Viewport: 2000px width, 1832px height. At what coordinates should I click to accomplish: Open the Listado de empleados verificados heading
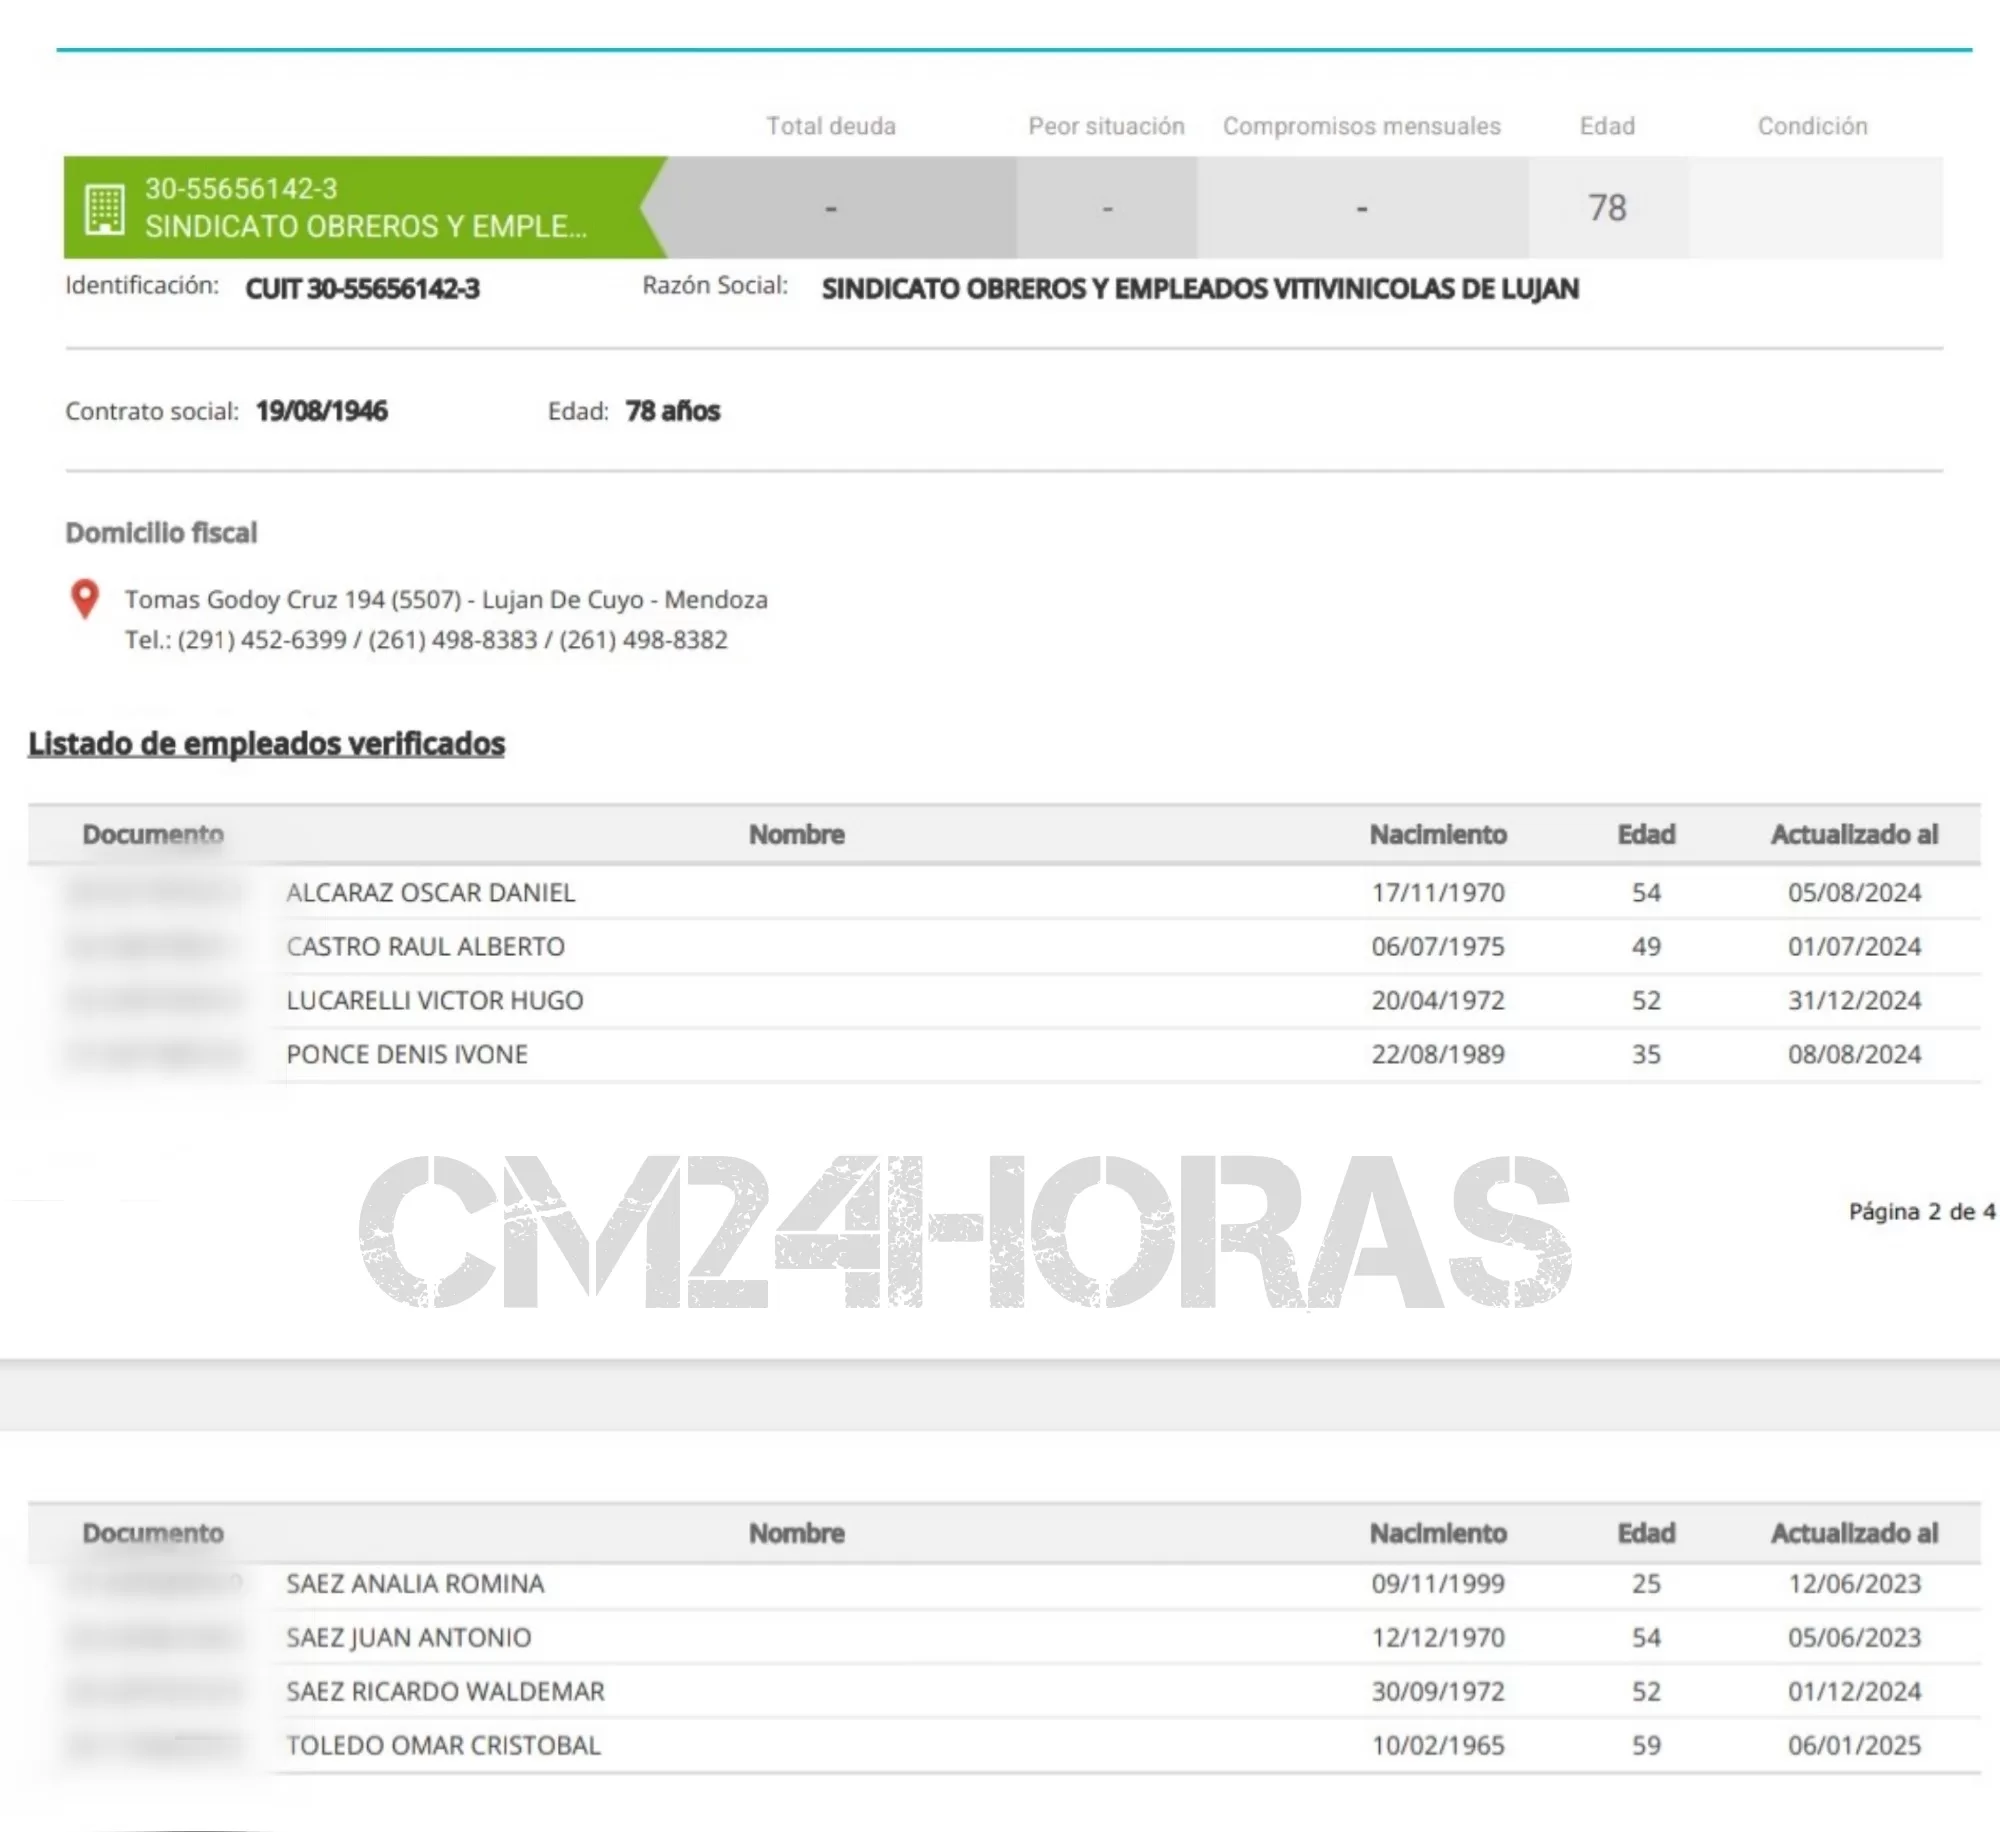(x=266, y=743)
